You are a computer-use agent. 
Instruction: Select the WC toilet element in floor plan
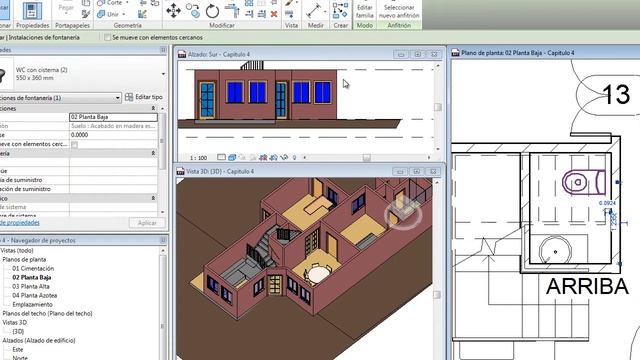[584, 182]
